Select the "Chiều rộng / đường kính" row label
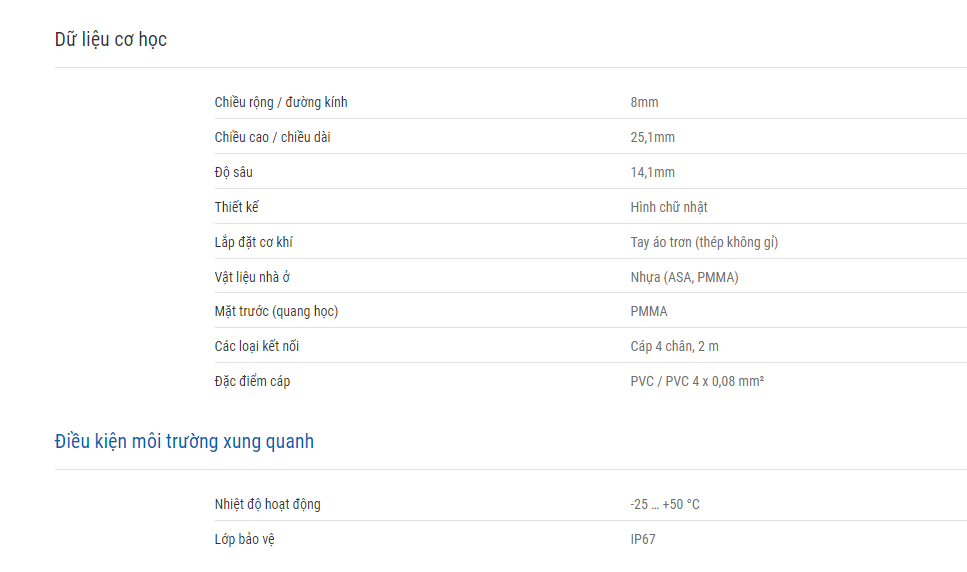Screen dimensions: 967x572 281,102
